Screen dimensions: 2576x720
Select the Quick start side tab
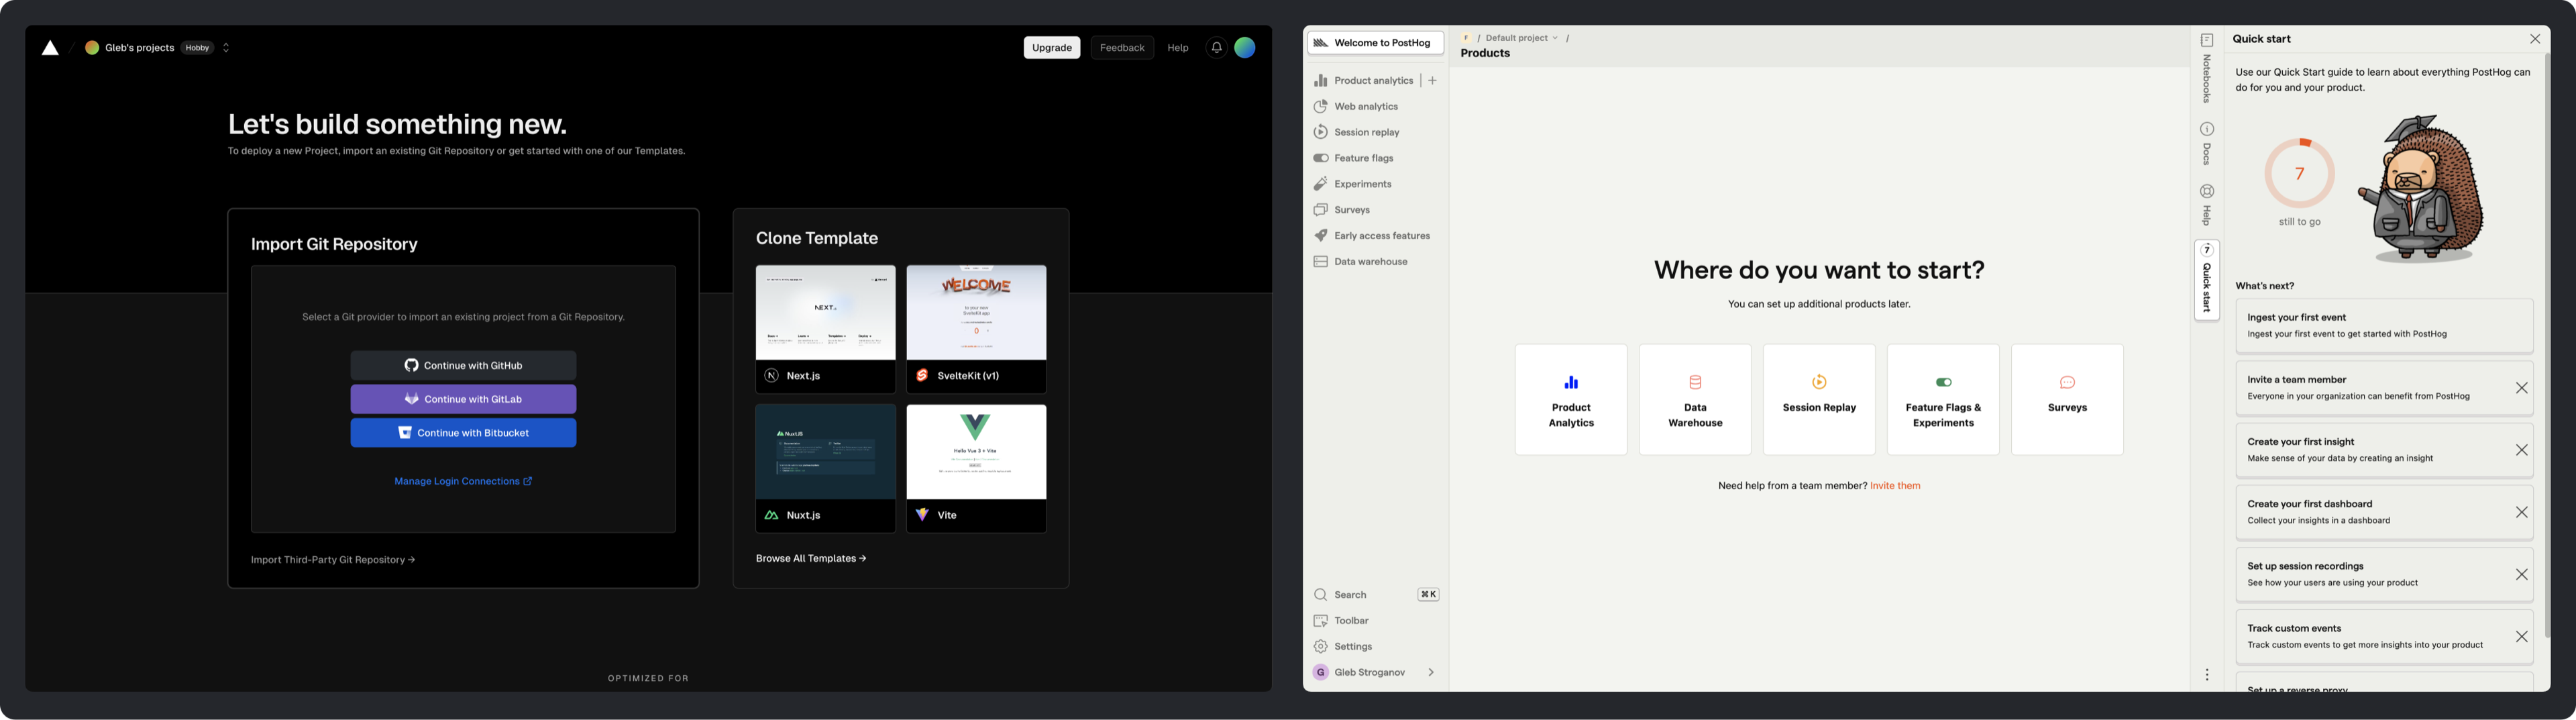2207,281
